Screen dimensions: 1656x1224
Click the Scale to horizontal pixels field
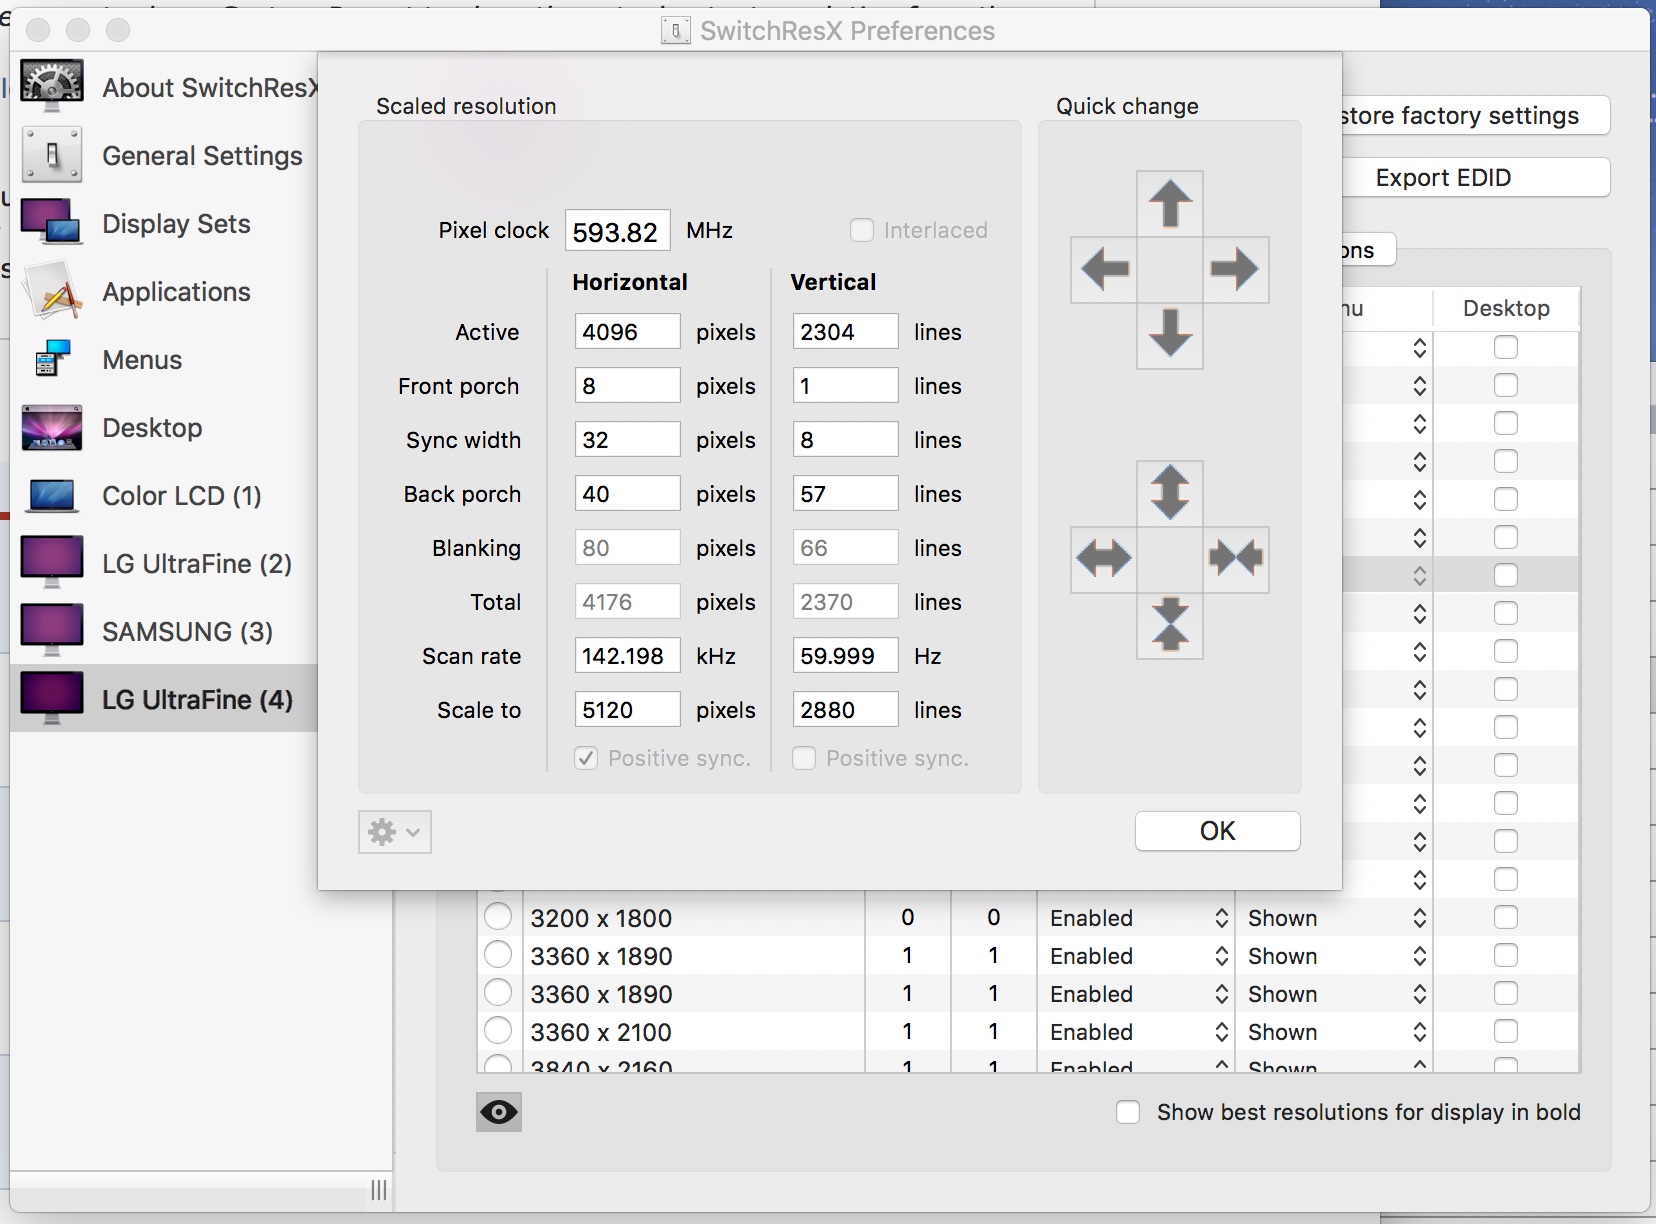click(627, 709)
